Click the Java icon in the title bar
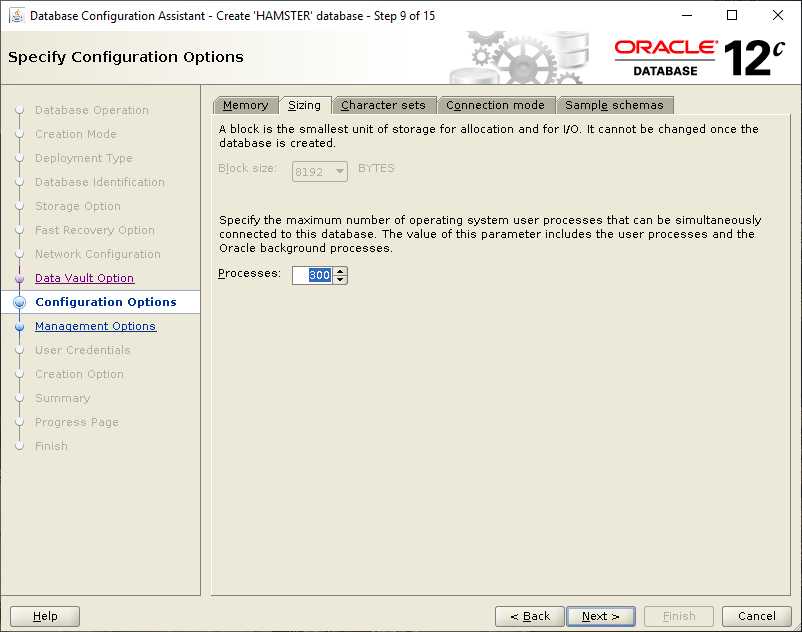The height and width of the screenshot is (632, 802). tap(17, 15)
